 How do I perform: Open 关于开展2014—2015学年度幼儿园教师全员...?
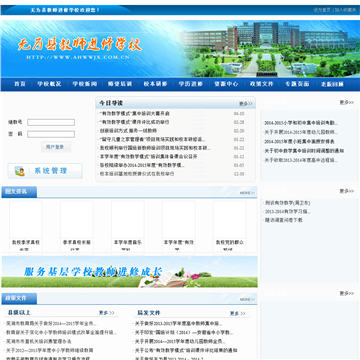tap(180, 341)
